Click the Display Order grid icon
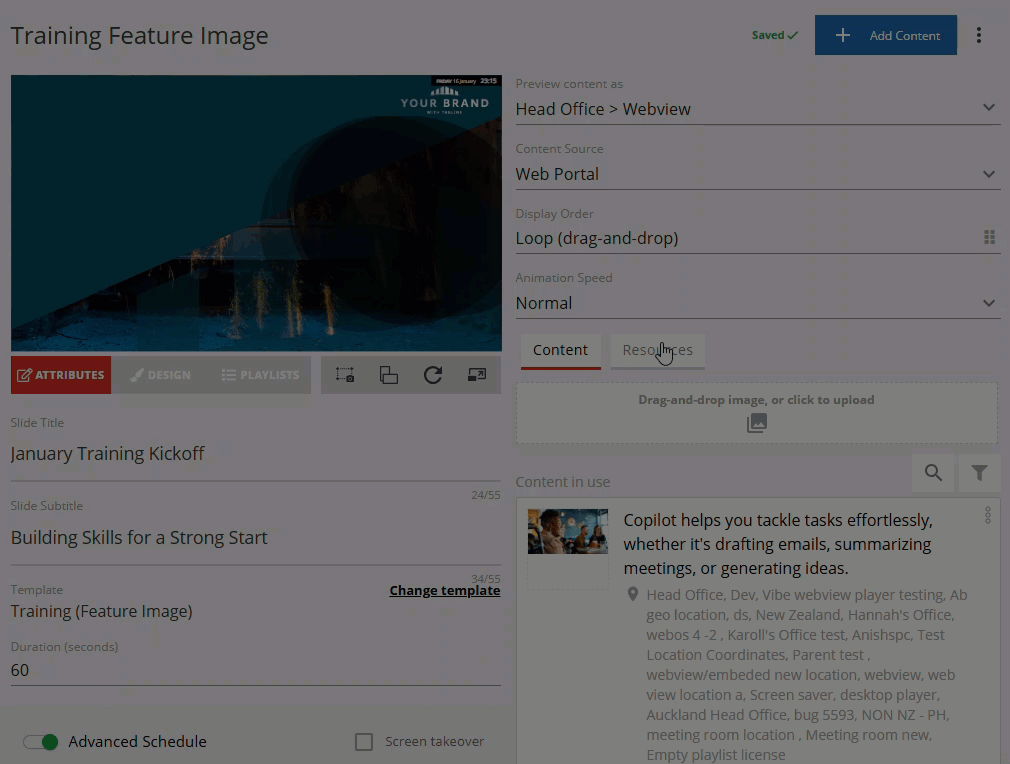Viewport: 1010px width, 764px height. (989, 238)
